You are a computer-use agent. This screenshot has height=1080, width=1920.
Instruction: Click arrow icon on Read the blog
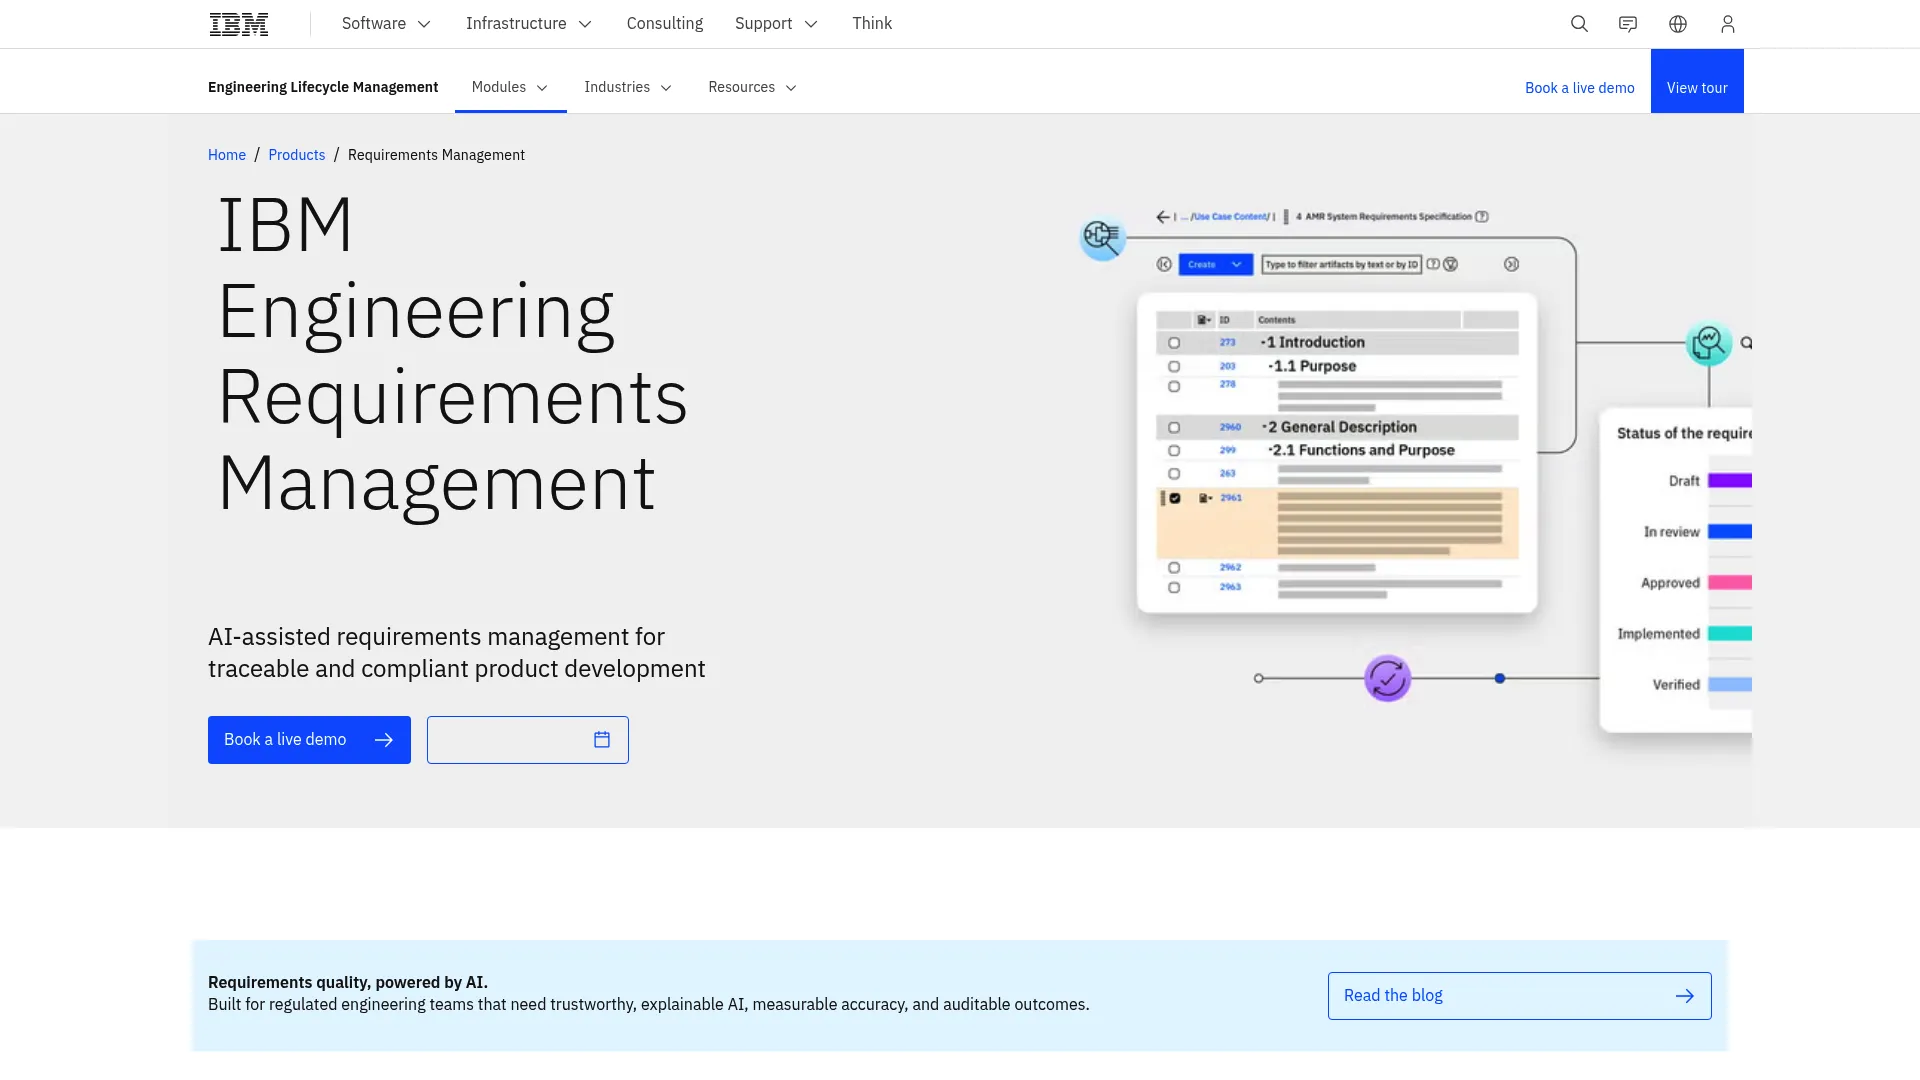coord(1685,996)
